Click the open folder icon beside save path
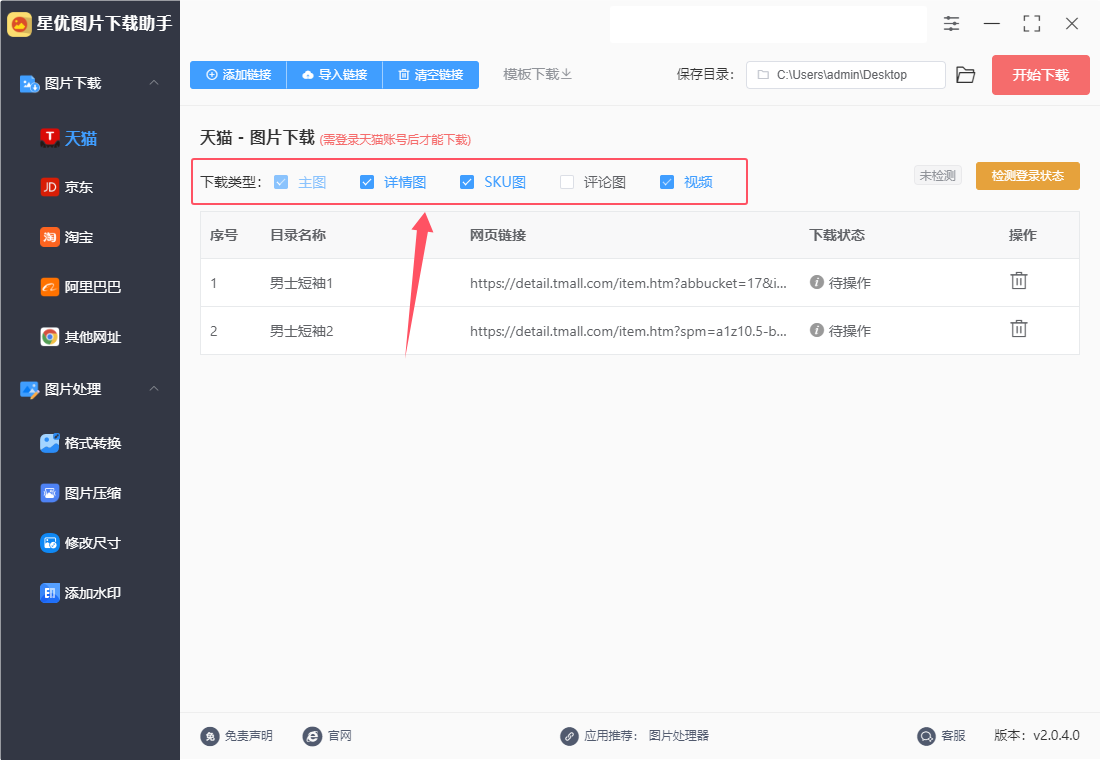This screenshot has width=1100, height=760. pos(965,75)
